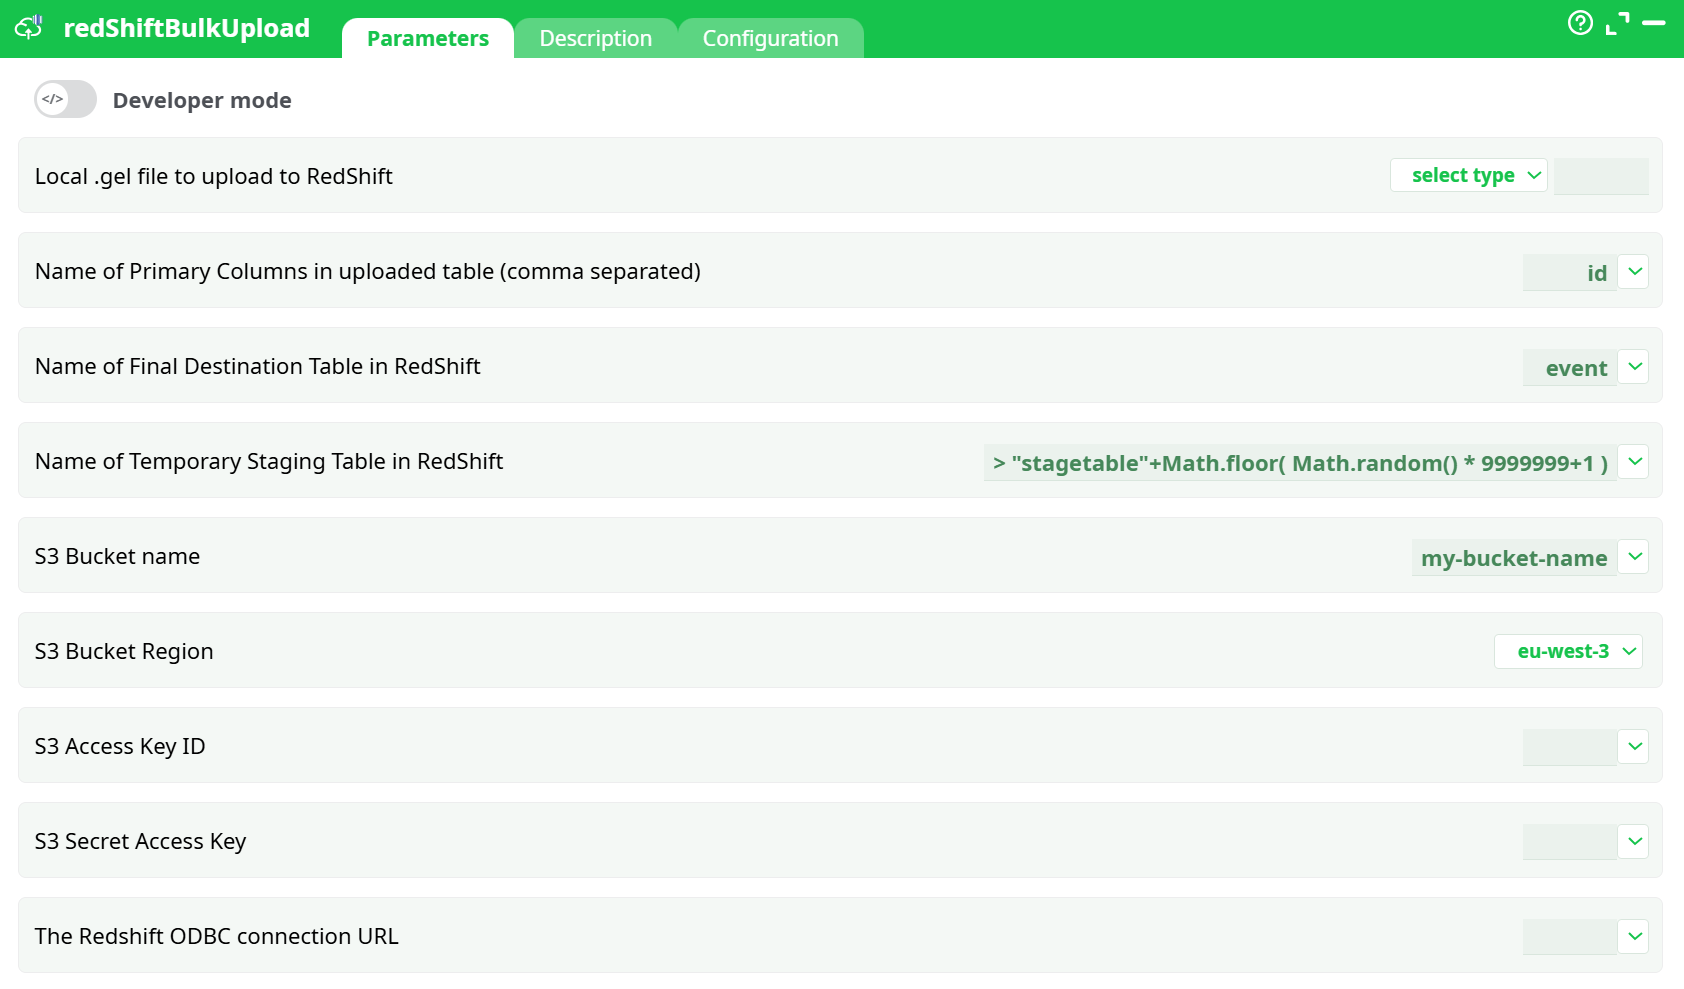This screenshot has height=989, width=1684.
Task: Click the code icon on the Developer mode switch
Action: tap(51, 99)
